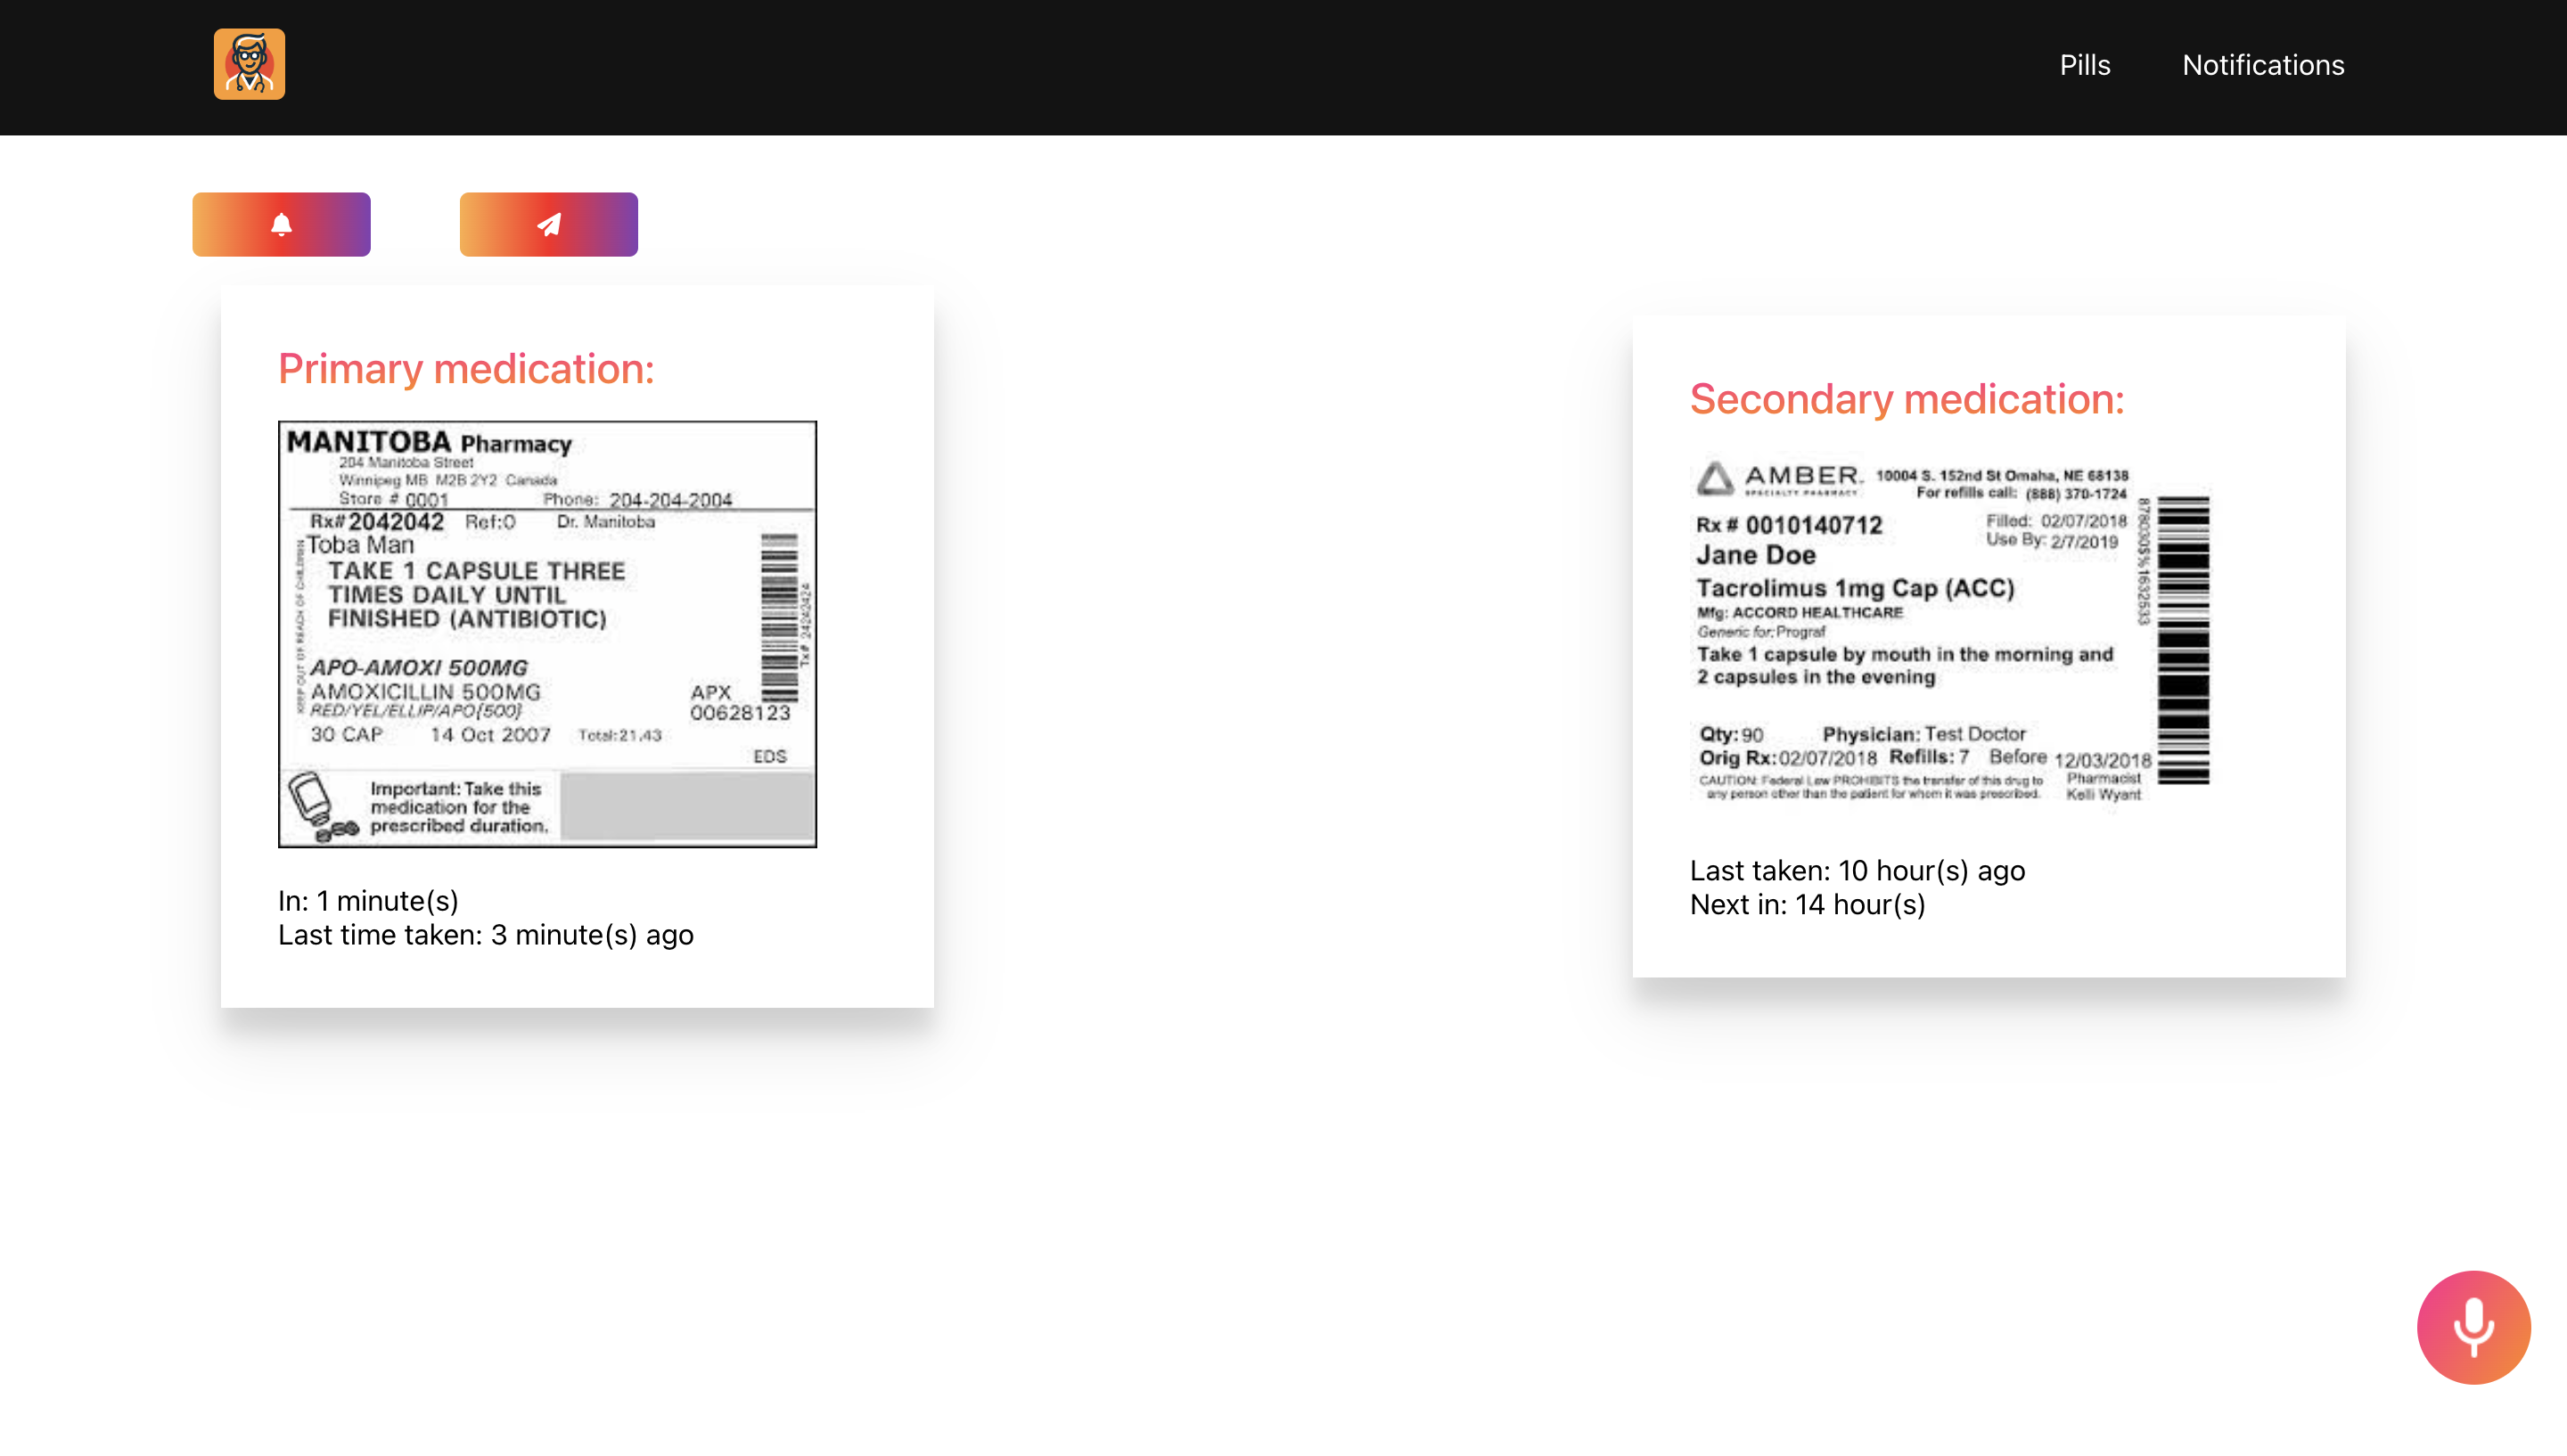Activate the microphone voice button

tap(2473, 1327)
